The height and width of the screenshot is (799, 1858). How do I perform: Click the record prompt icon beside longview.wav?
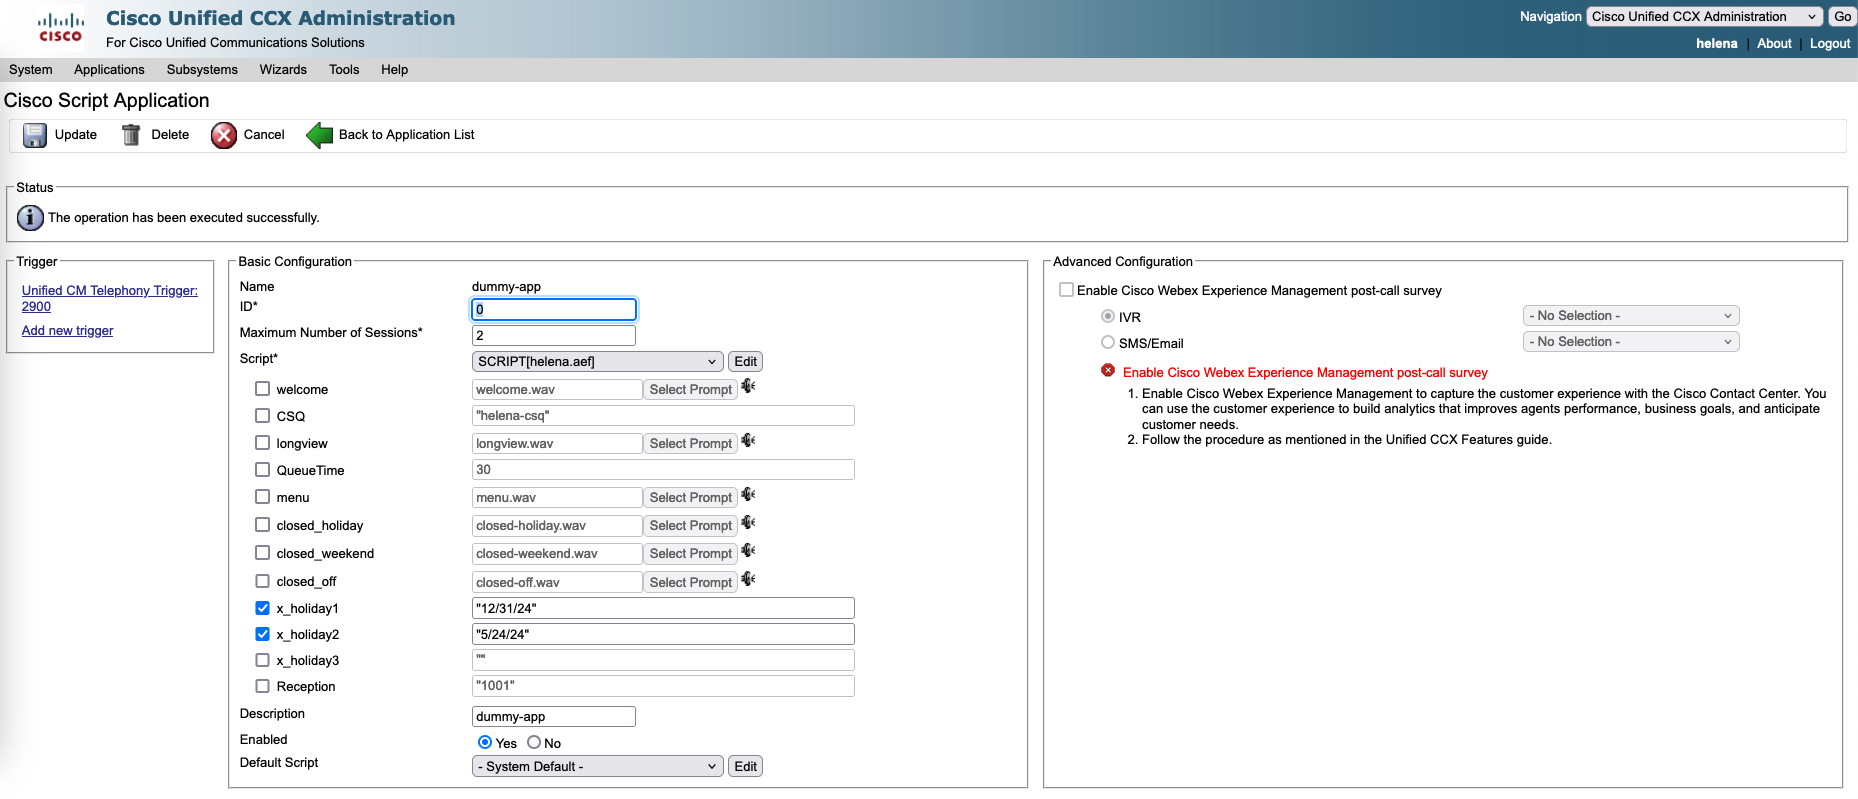748,440
